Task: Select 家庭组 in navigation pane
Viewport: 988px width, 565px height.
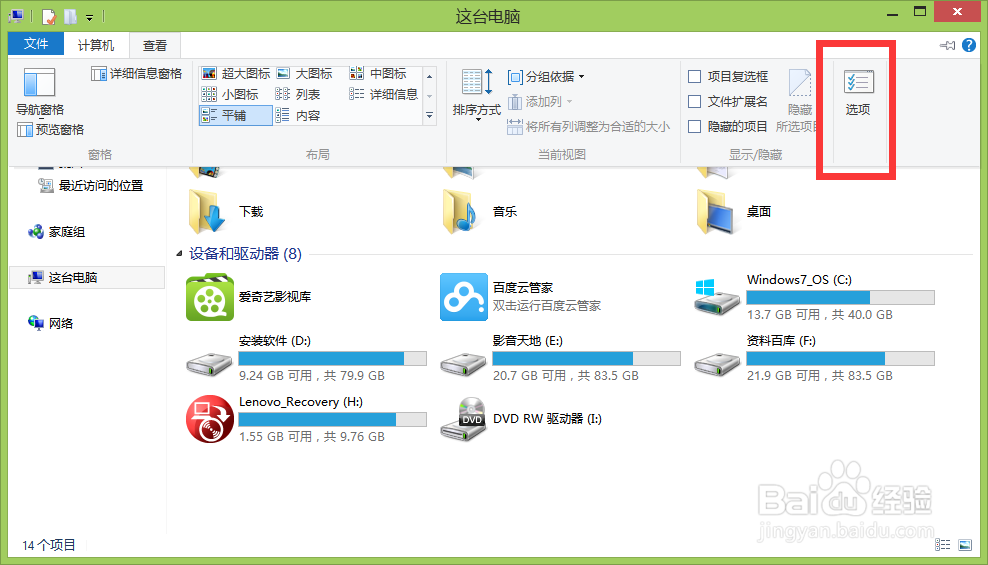Action: [x=57, y=232]
